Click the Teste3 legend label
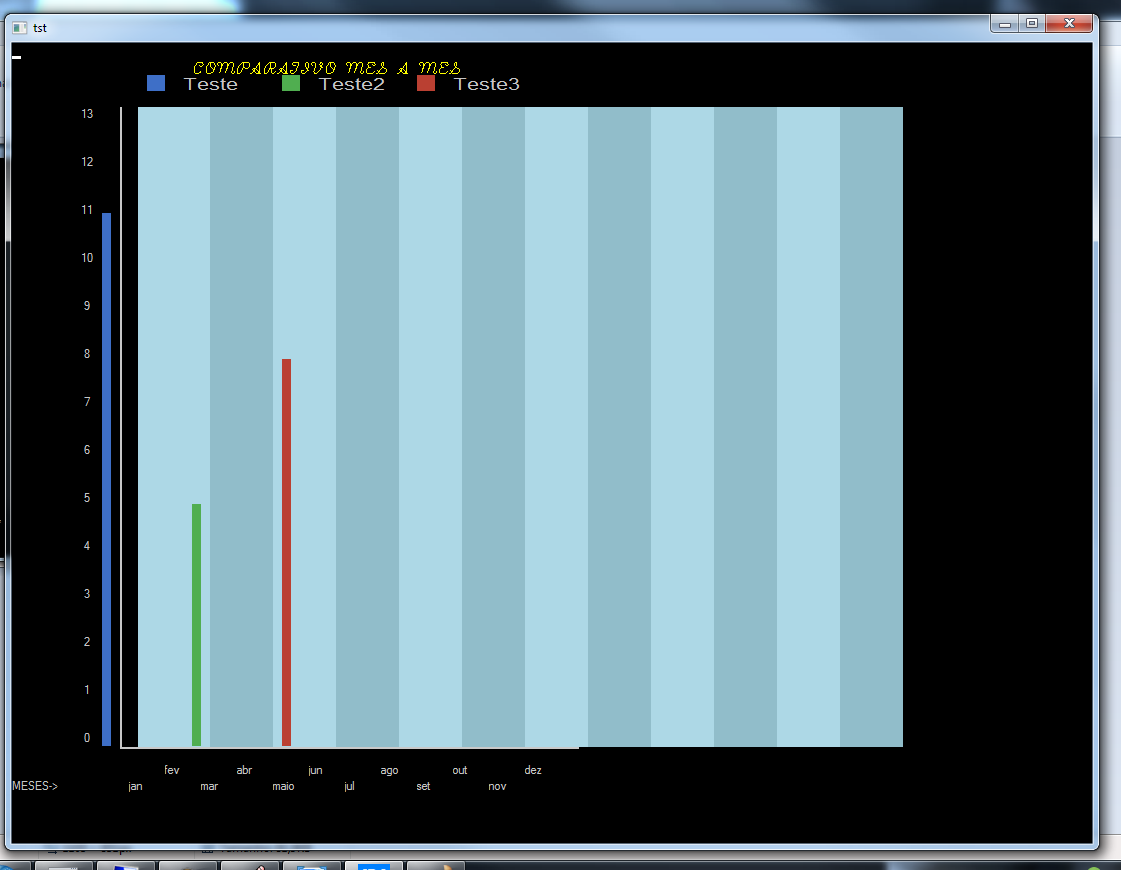Image resolution: width=1121 pixels, height=870 pixels. 487,84
